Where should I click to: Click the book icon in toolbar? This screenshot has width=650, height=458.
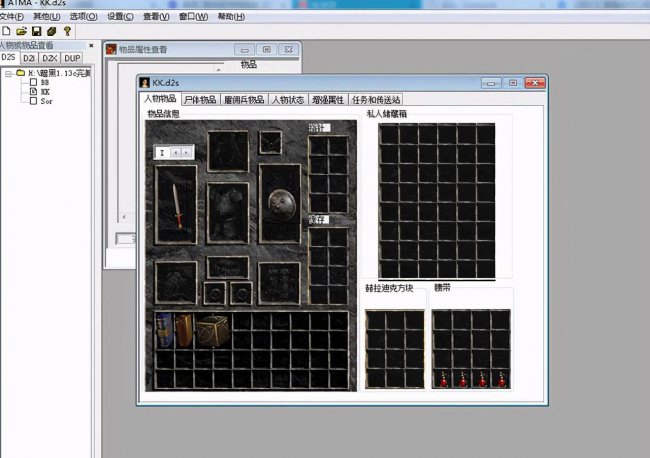pyautogui.click(x=51, y=31)
